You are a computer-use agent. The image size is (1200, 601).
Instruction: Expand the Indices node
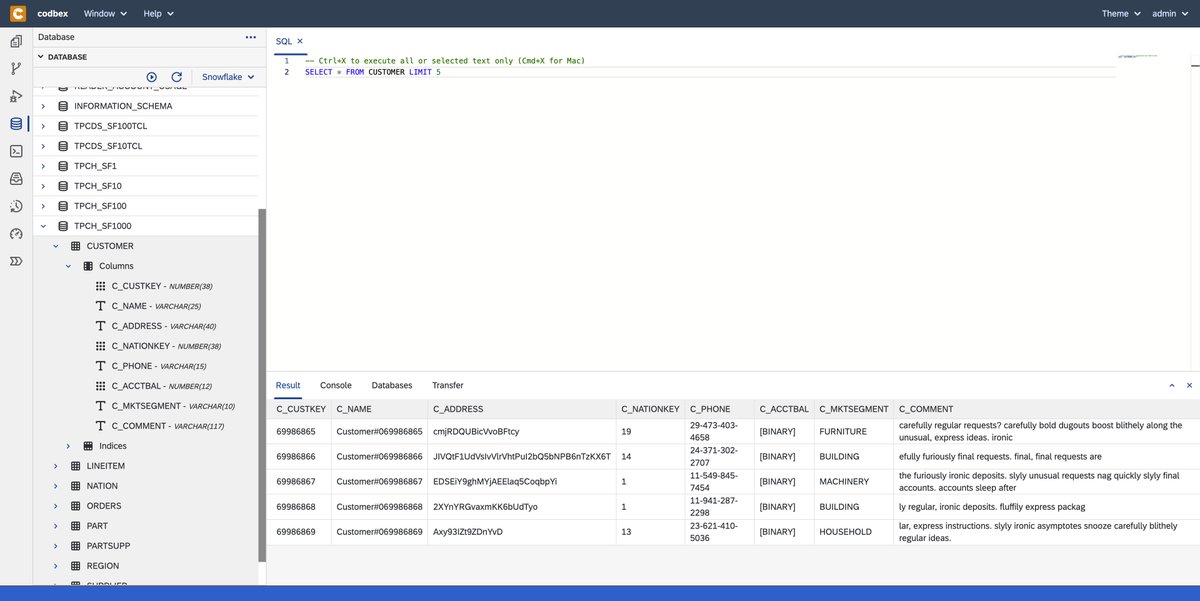[x=68, y=446]
